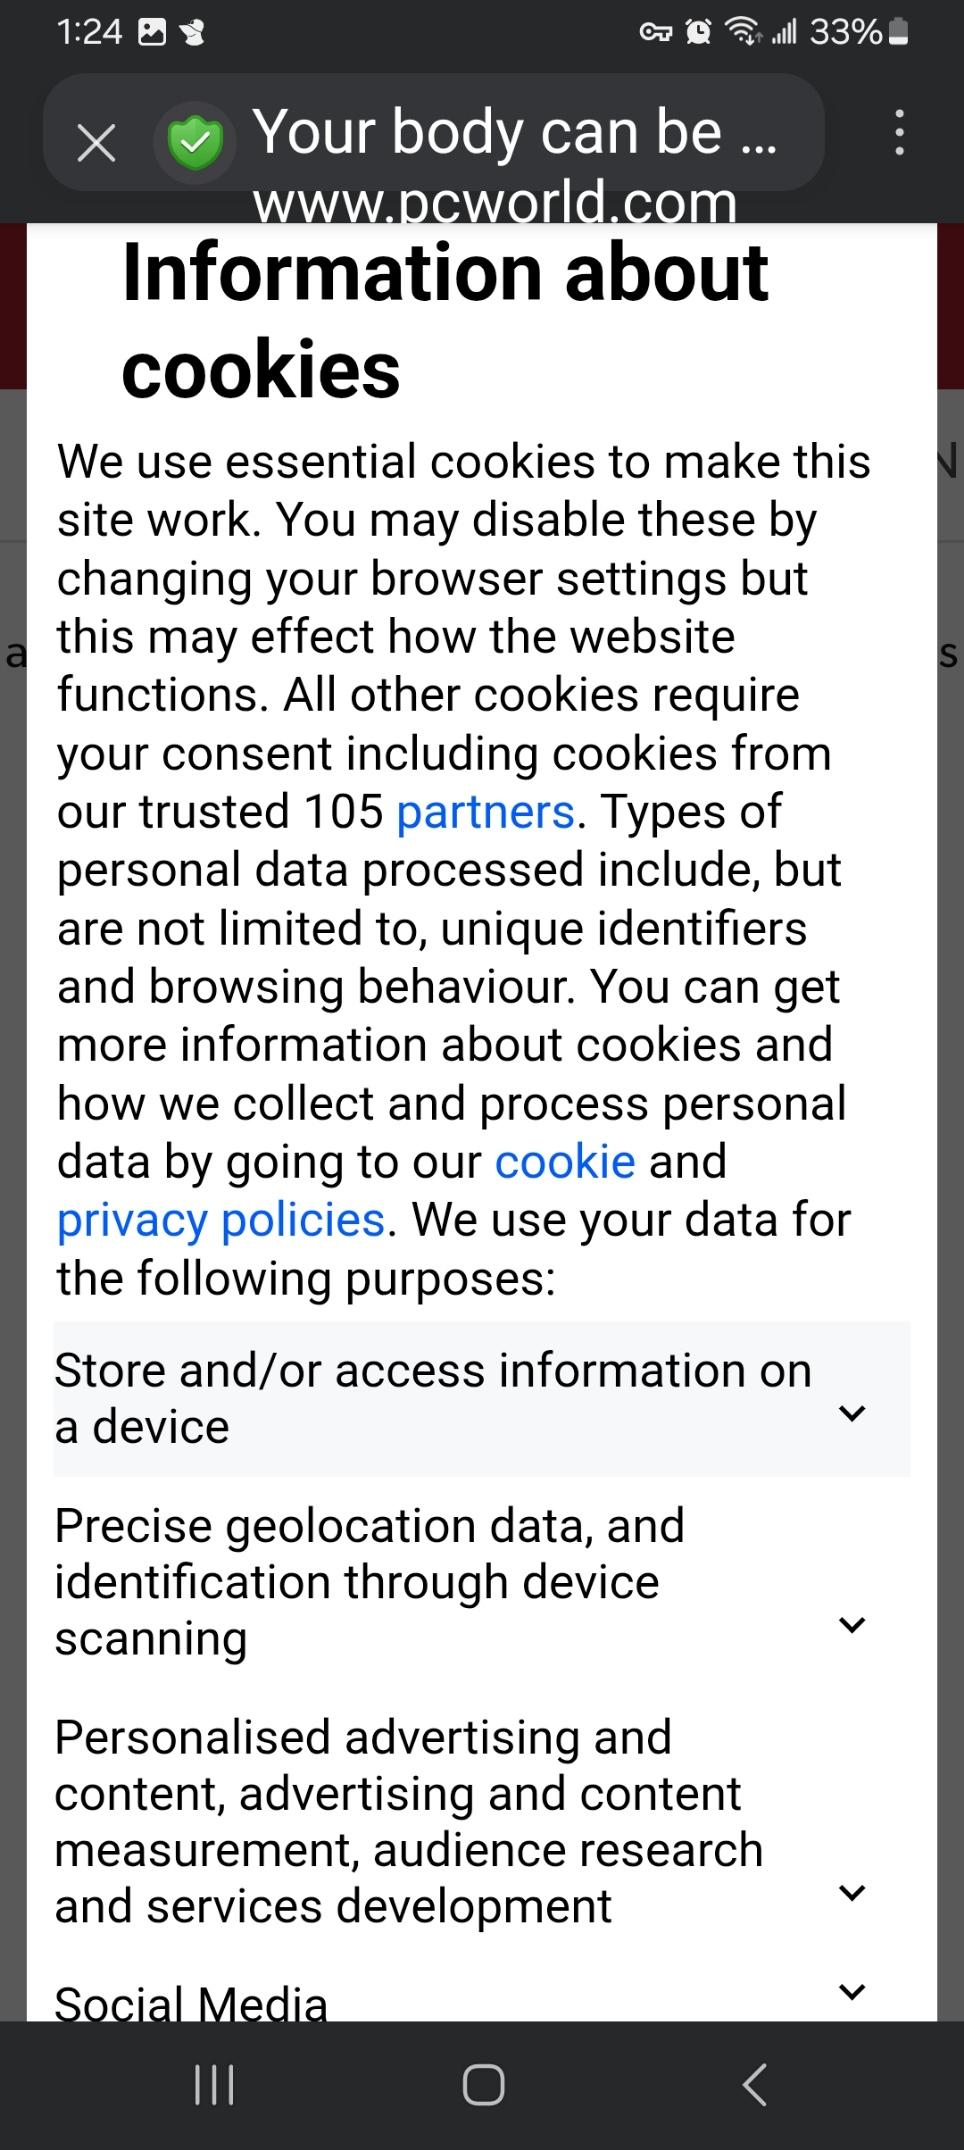Tap the Android home button
This screenshot has width=964, height=2150.
coord(483,2085)
